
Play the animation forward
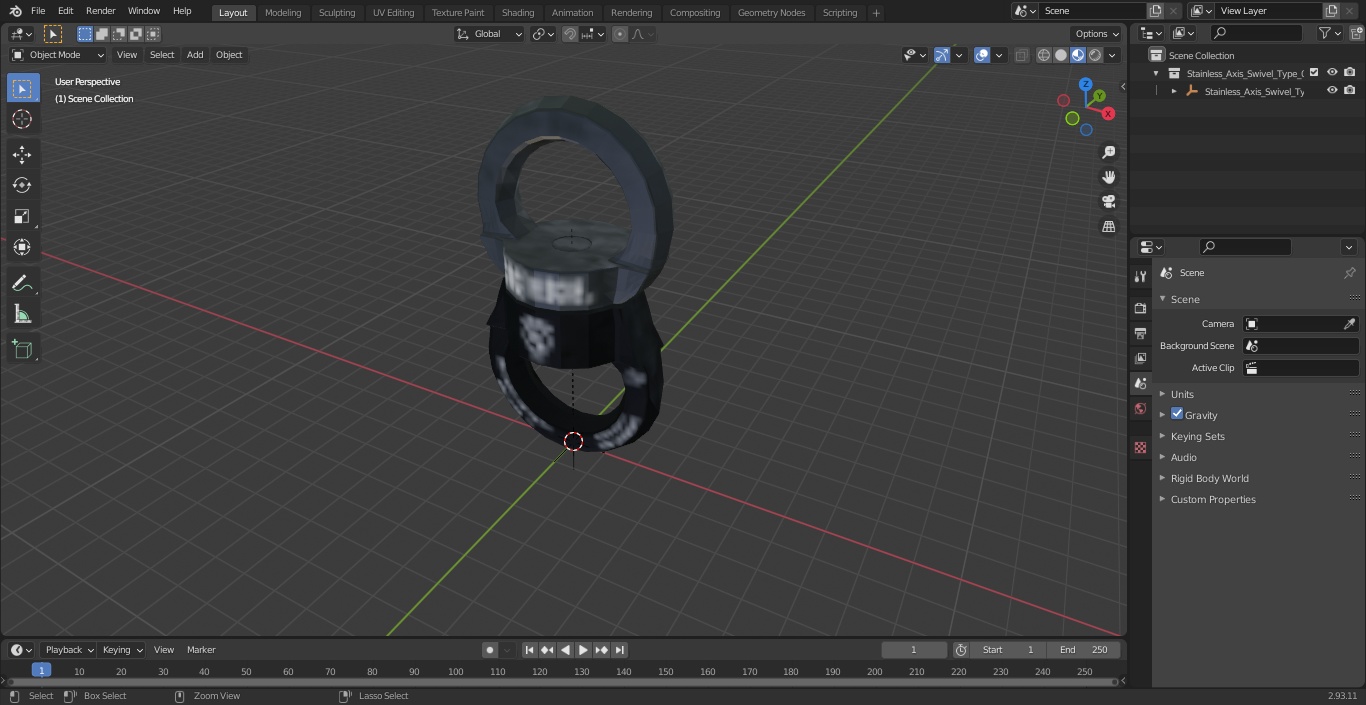[584, 650]
